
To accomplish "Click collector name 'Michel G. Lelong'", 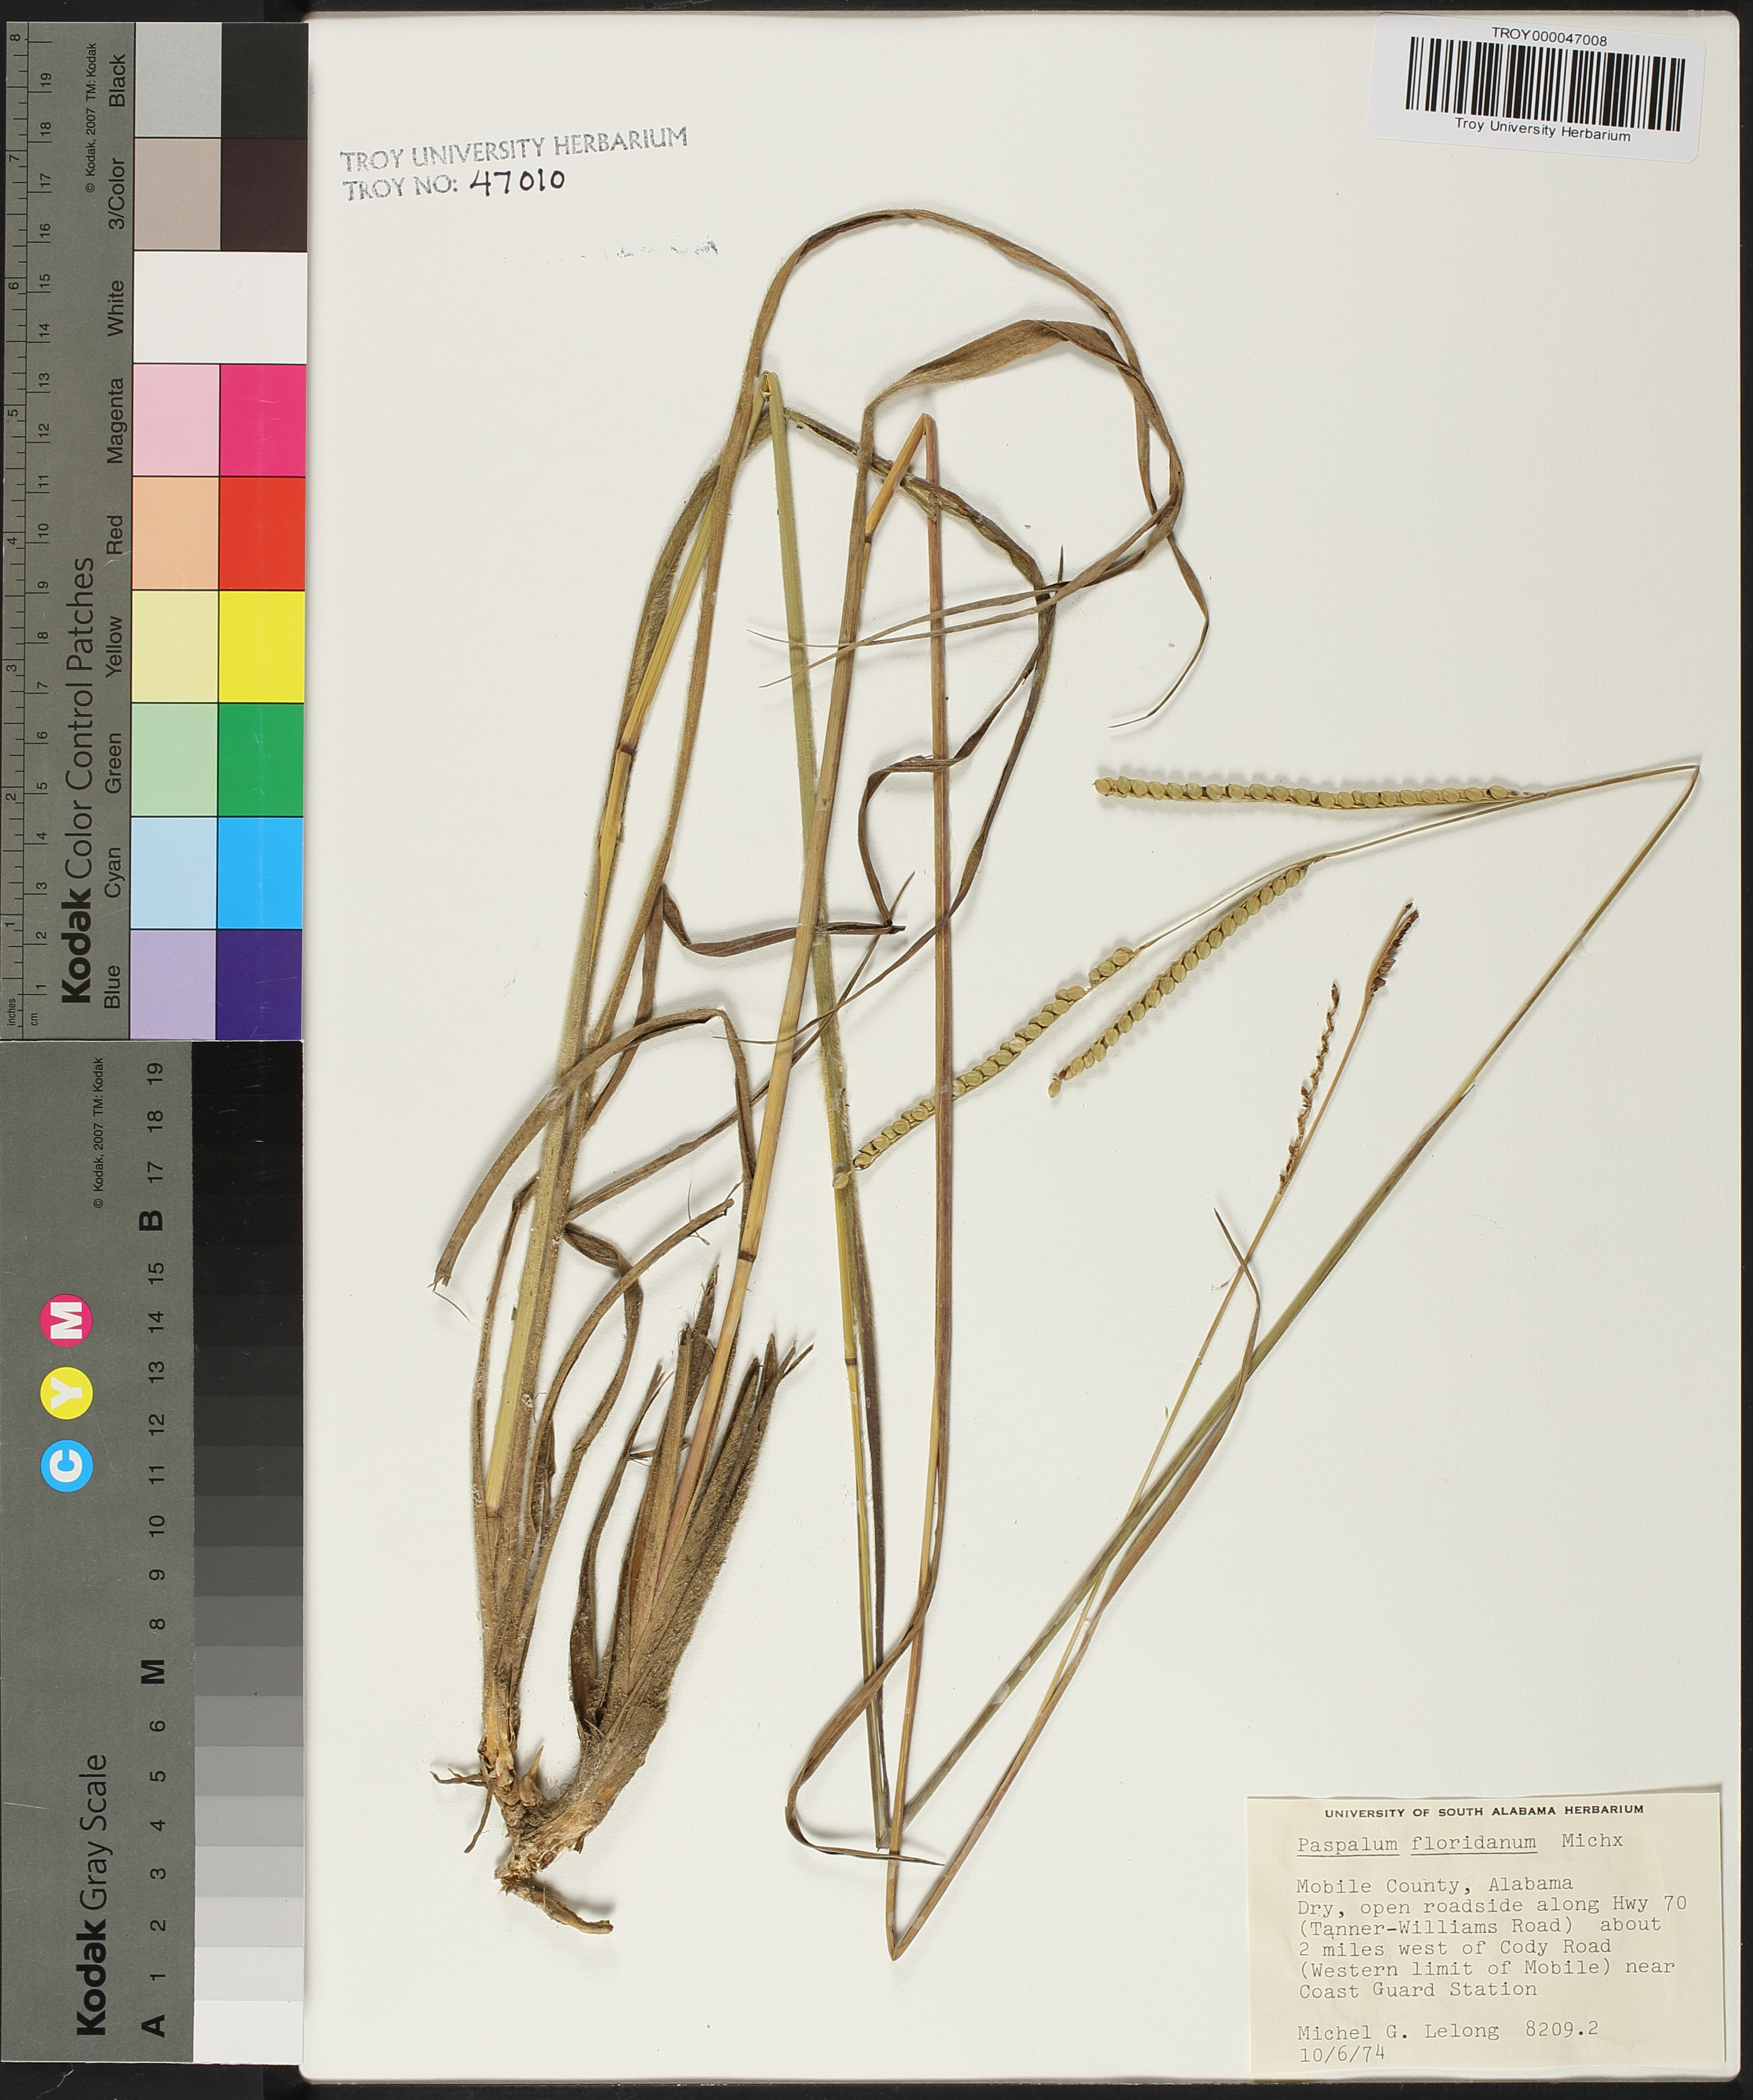I will tap(1397, 2032).
